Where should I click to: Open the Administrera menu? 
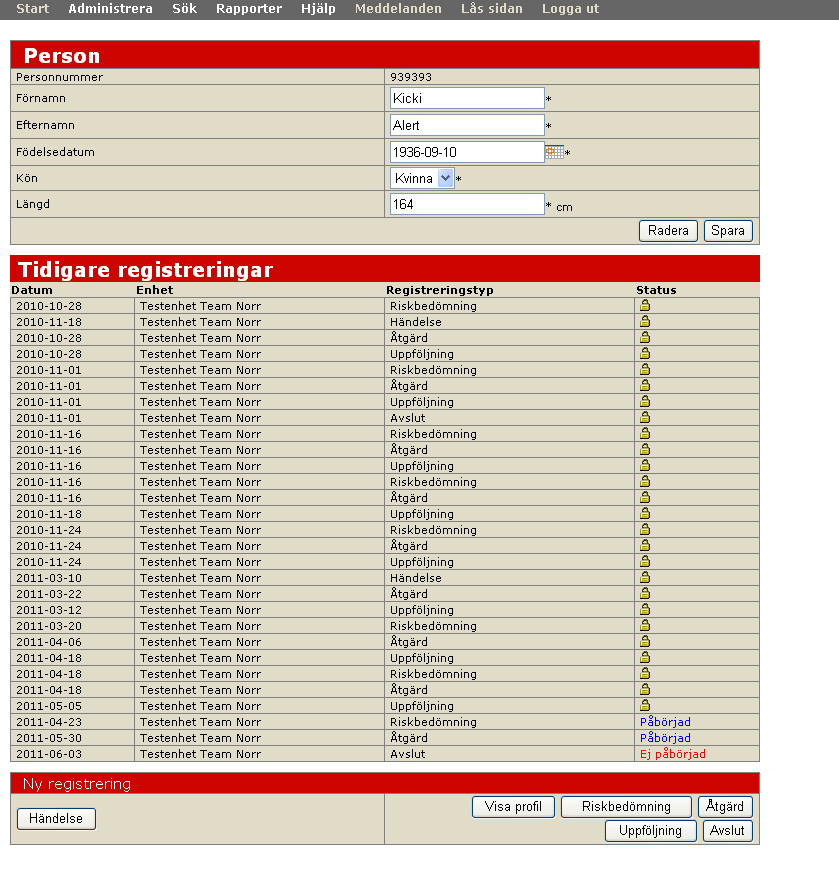110,9
